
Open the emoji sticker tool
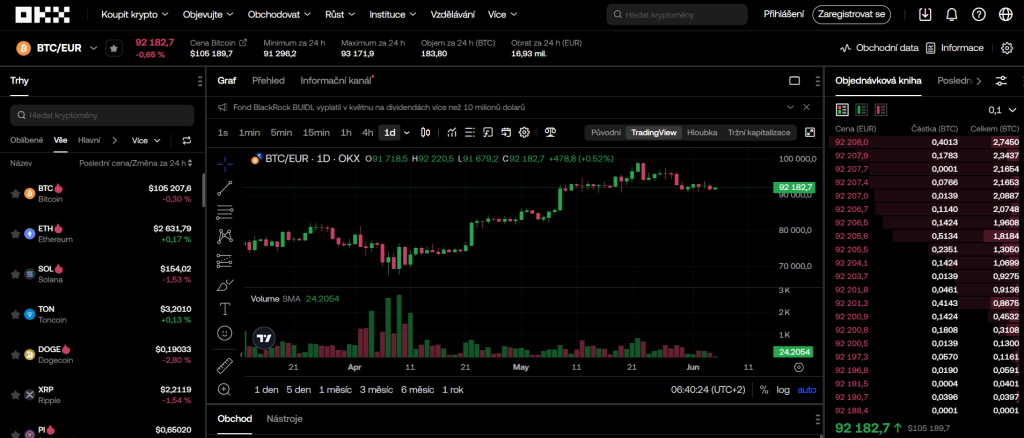pyautogui.click(x=225, y=333)
